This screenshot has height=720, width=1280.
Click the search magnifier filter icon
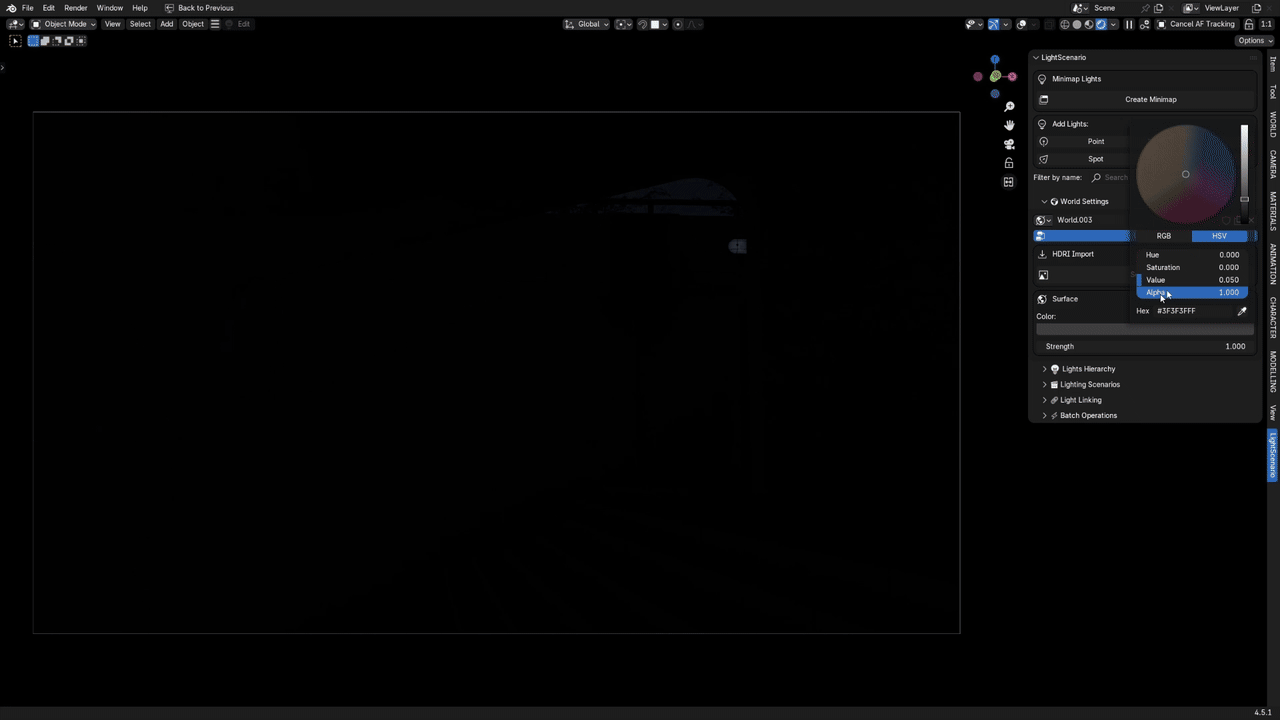[1097, 177]
